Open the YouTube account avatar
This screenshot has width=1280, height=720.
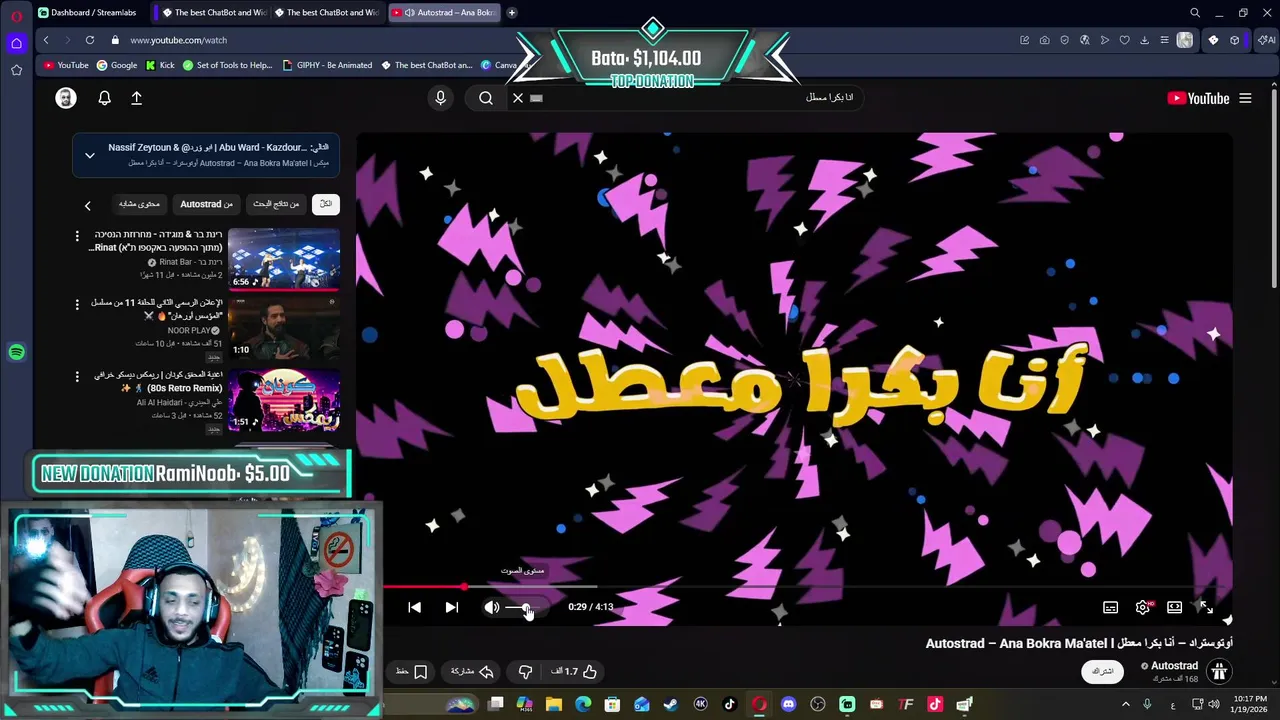point(65,98)
